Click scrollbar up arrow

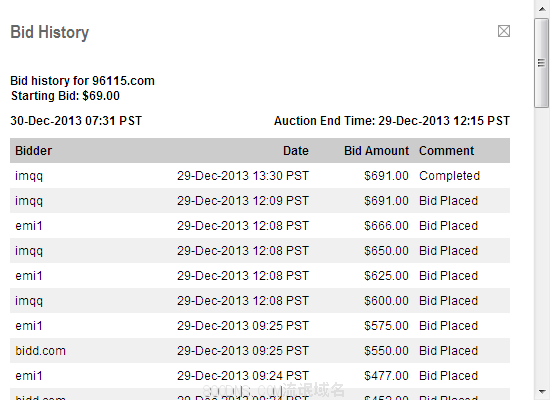542,9
